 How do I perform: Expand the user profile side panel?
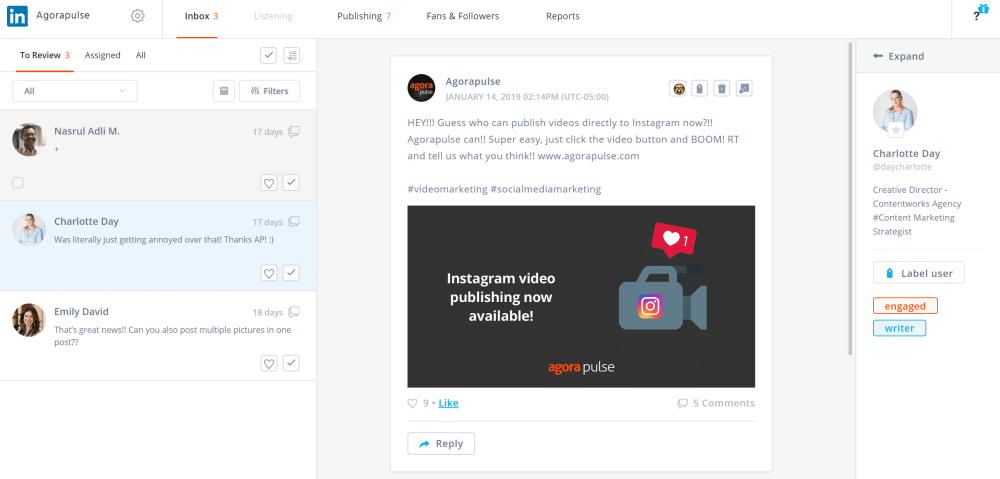pyautogui.click(x=898, y=57)
